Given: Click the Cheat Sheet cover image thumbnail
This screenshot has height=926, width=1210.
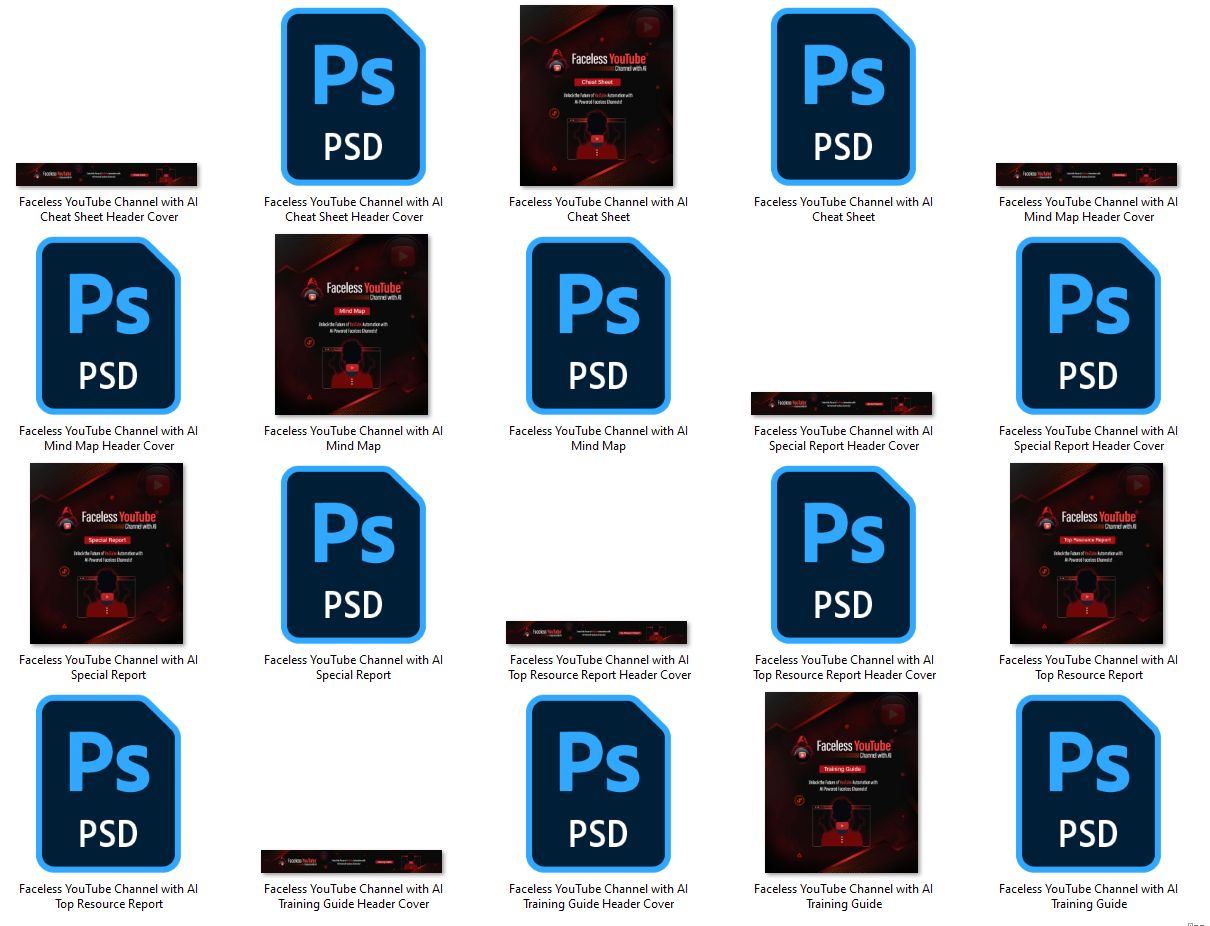Looking at the screenshot, I should [597, 96].
